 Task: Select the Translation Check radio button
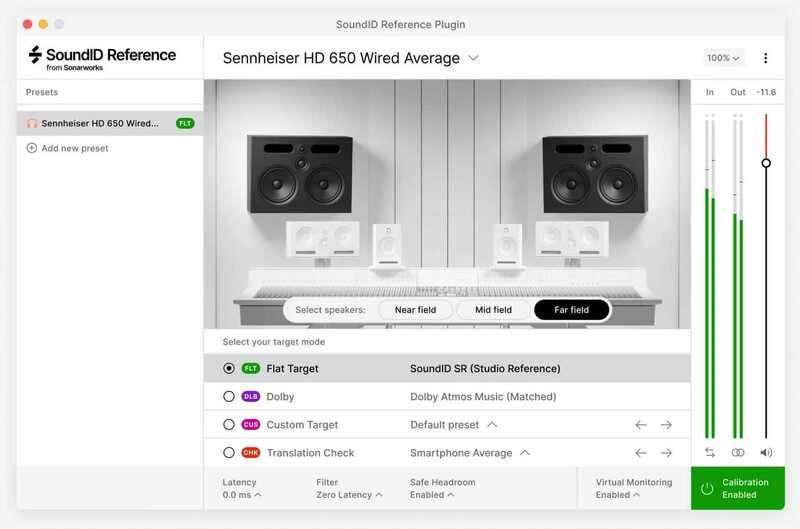pyautogui.click(x=229, y=453)
